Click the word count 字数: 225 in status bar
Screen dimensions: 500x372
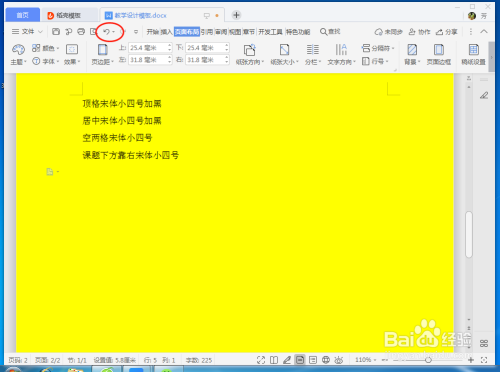tap(199, 360)
